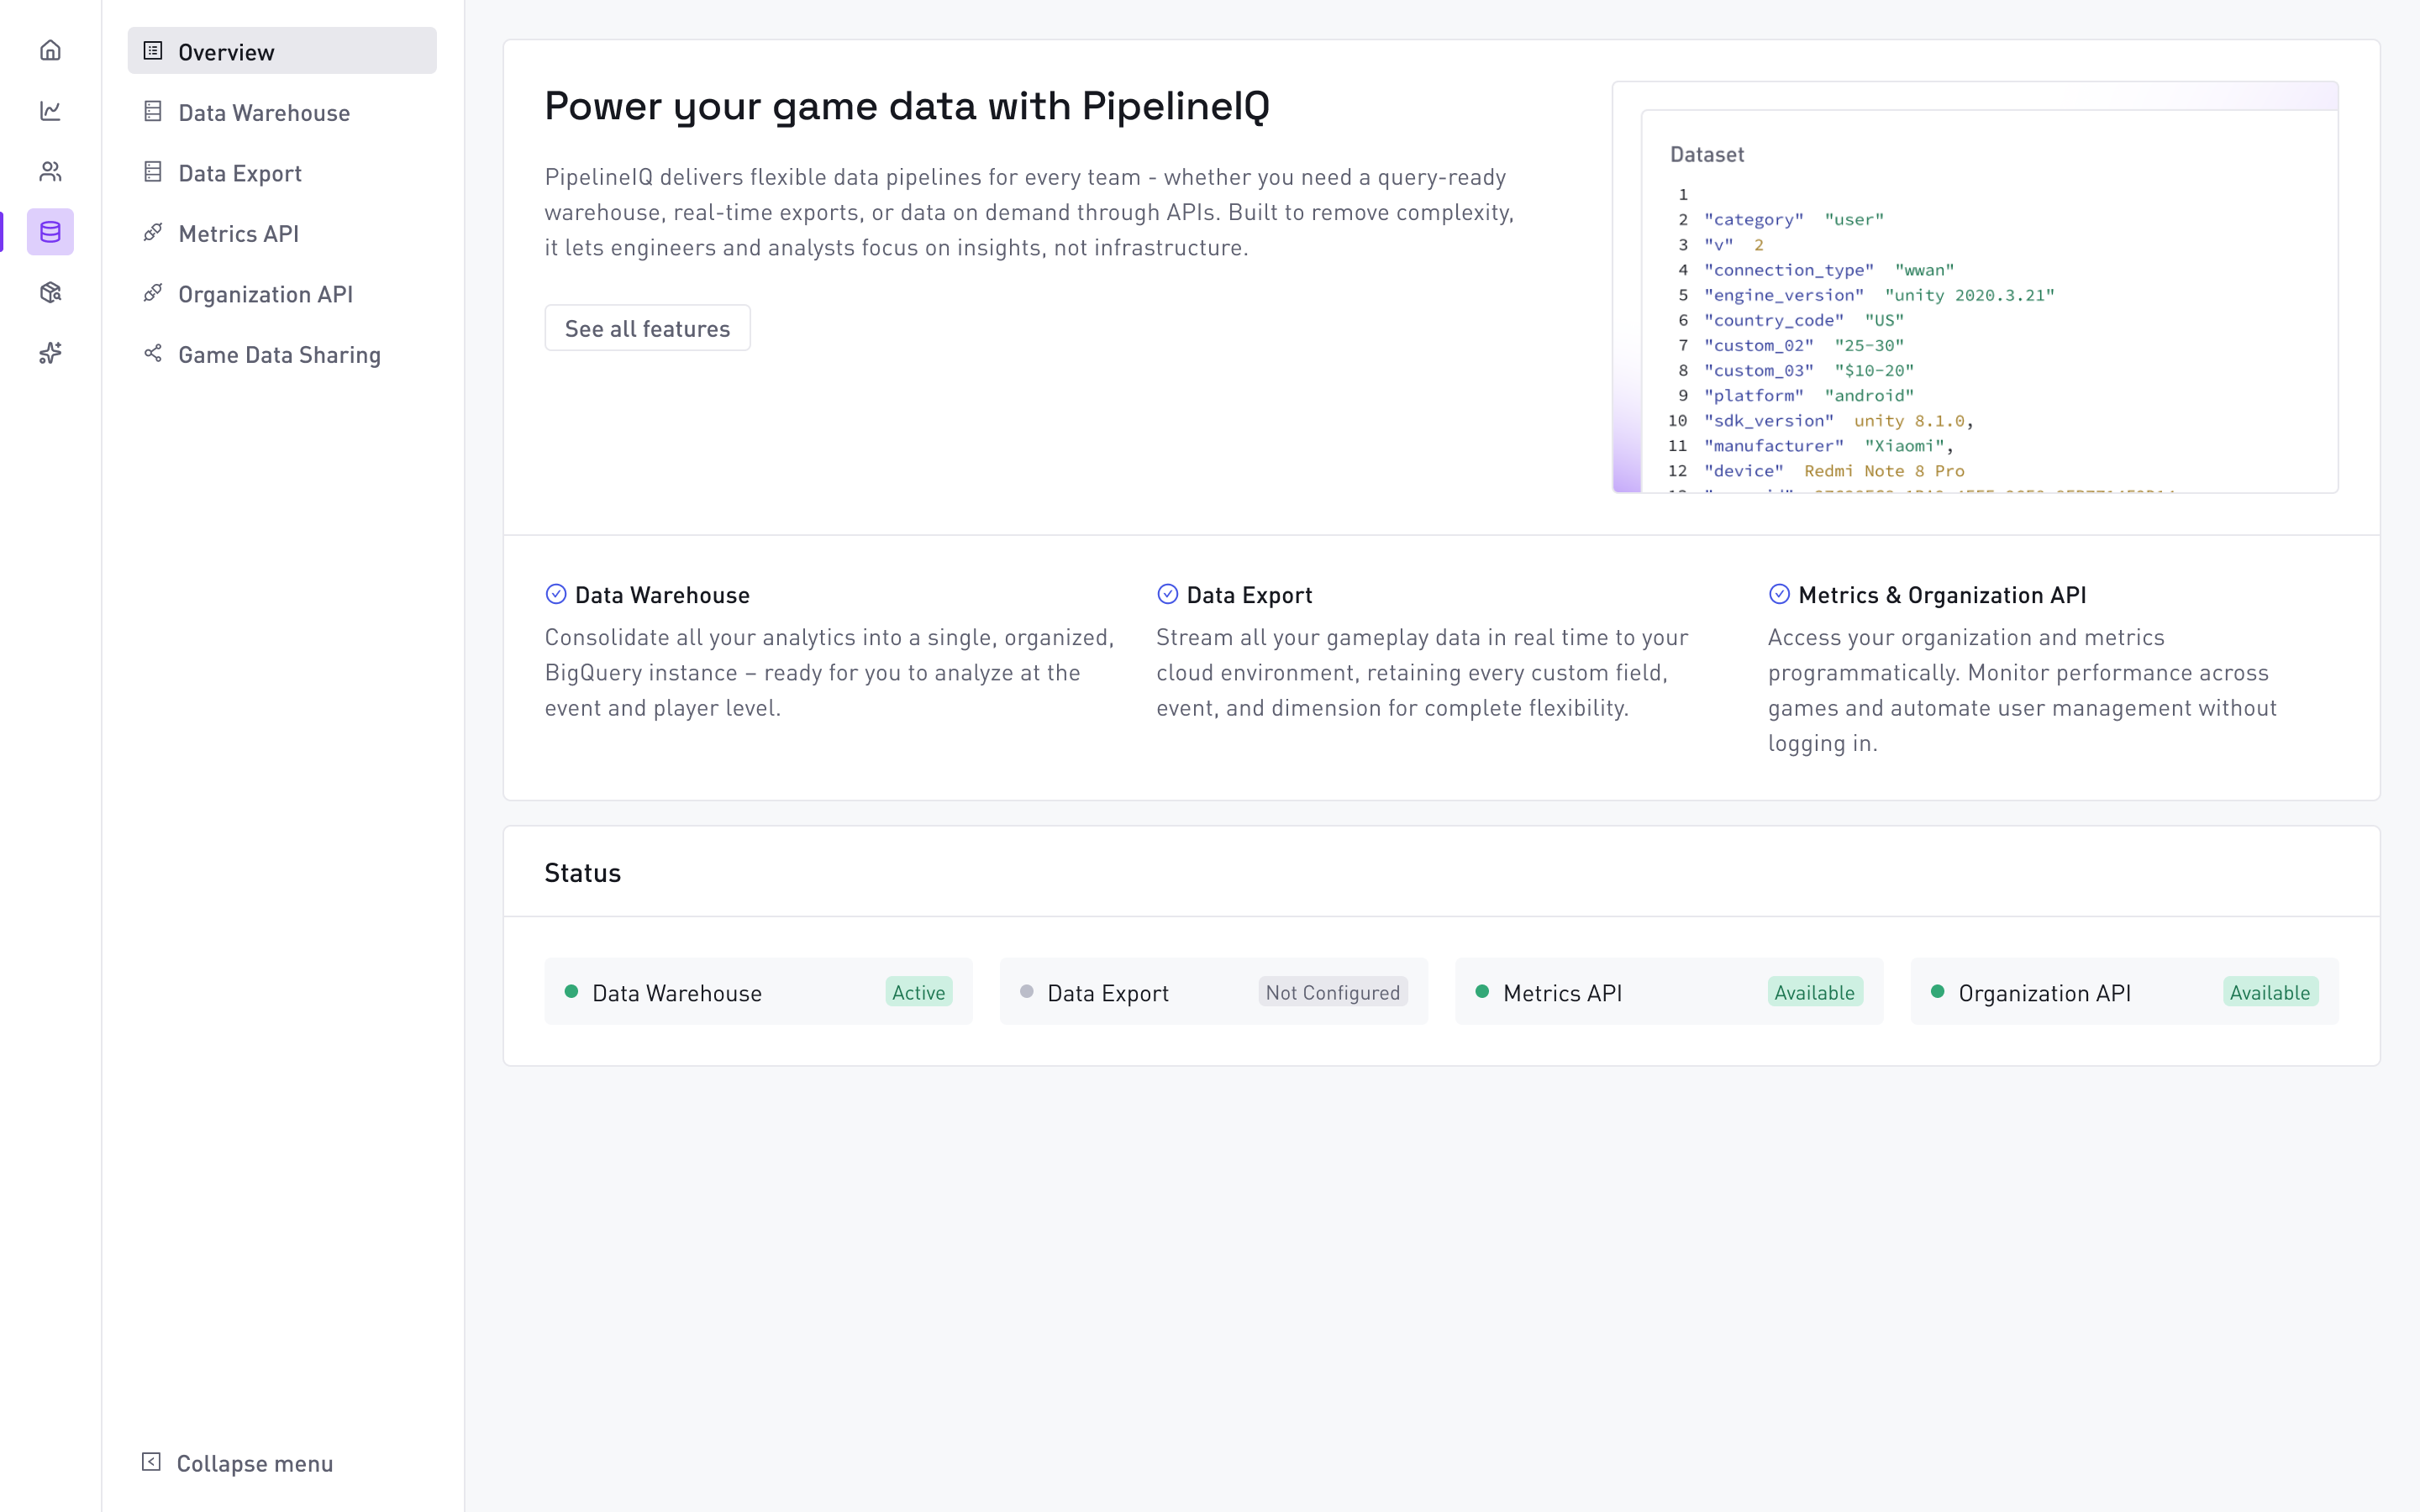Click the Data Warehouse feature heading
The height and width of the screenshot is (1512, 2420).
(x=662, y=595)
